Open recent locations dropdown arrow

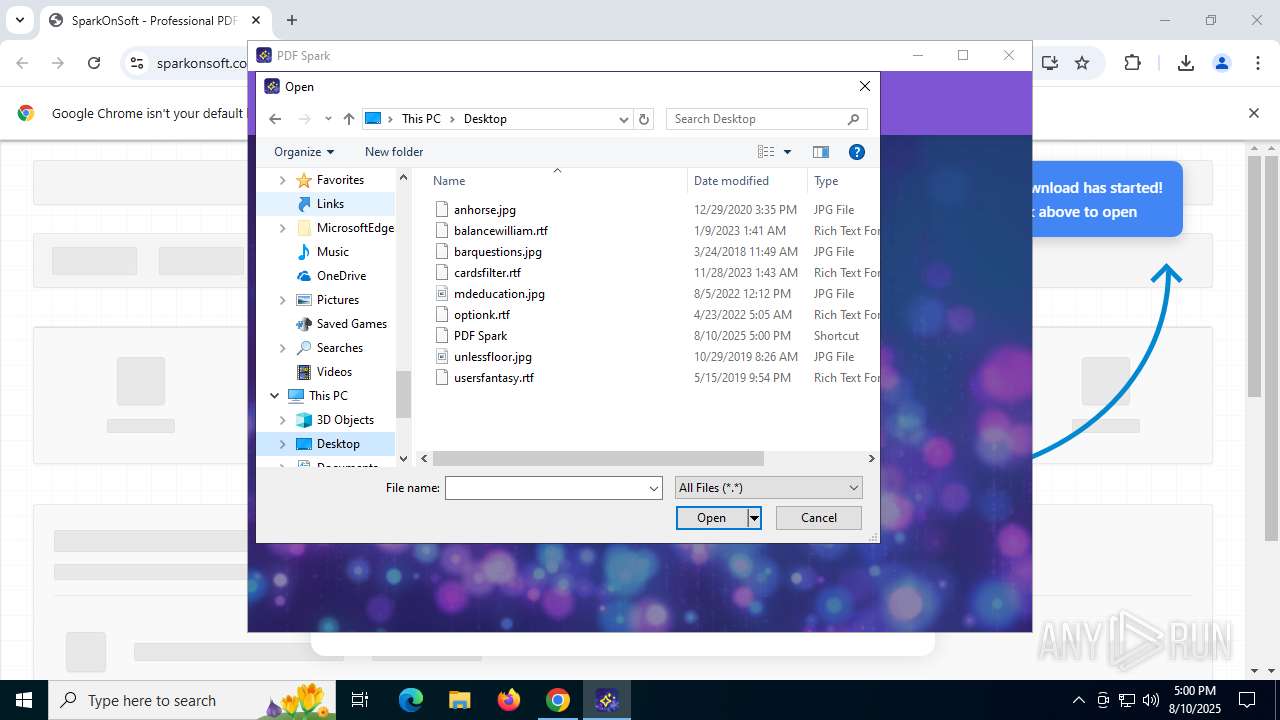(x=328, y=119)
